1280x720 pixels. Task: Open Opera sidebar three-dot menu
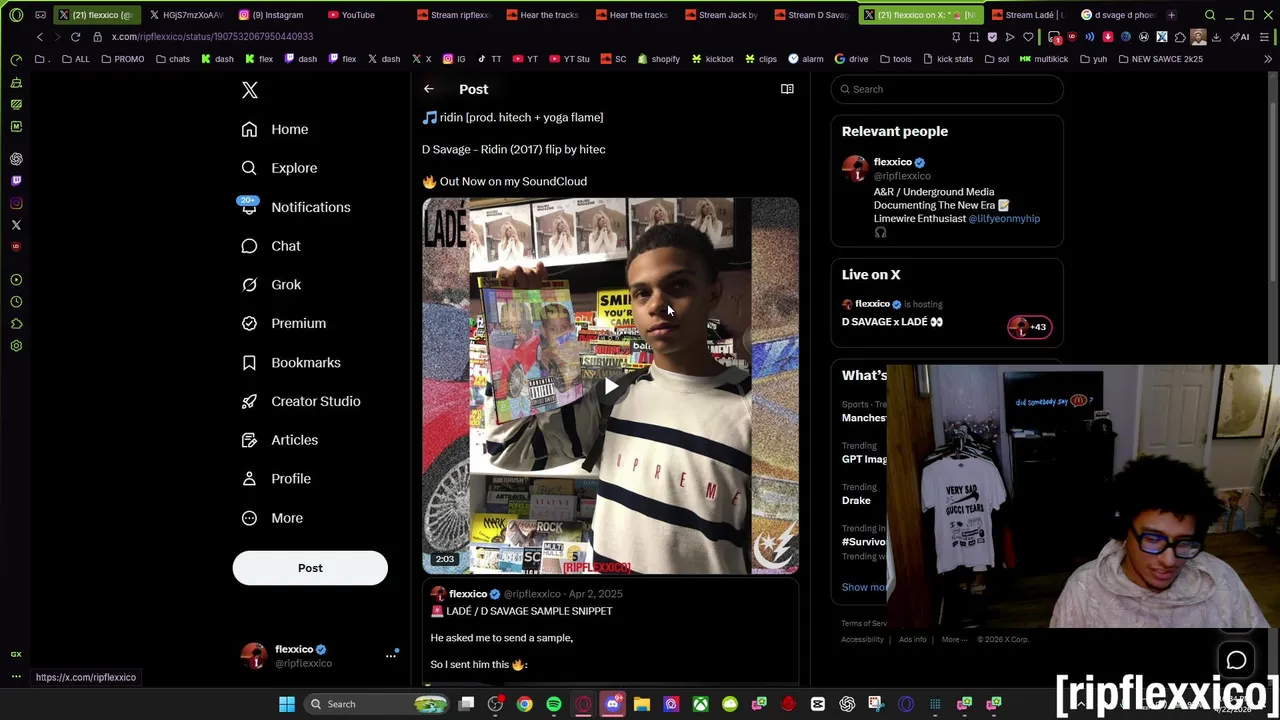click(x=16, y=677)
